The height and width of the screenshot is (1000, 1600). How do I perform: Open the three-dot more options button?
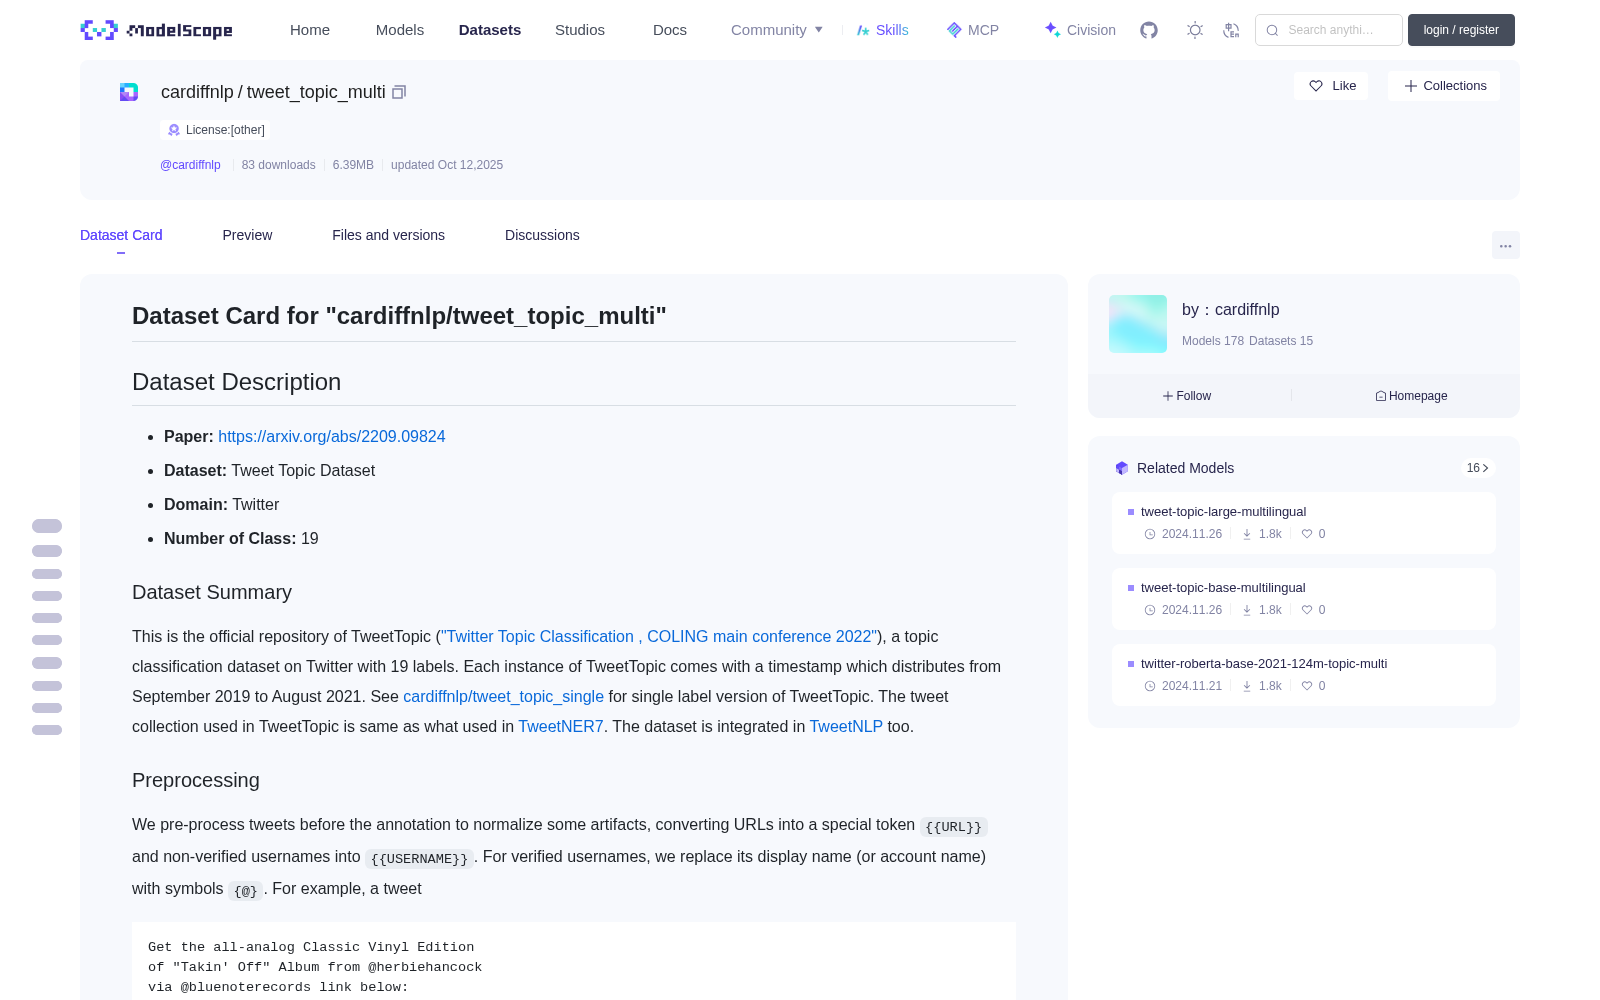pyautogui.click(x=1505, y=245)
